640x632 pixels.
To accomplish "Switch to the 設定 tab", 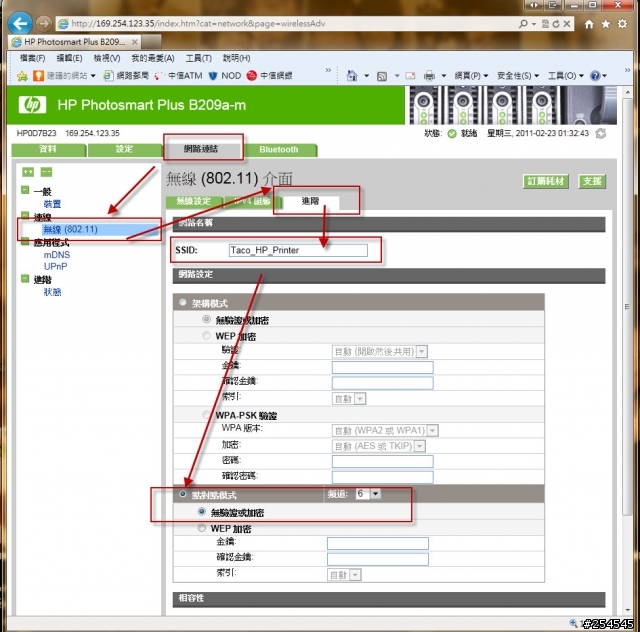I will (124, 149).
